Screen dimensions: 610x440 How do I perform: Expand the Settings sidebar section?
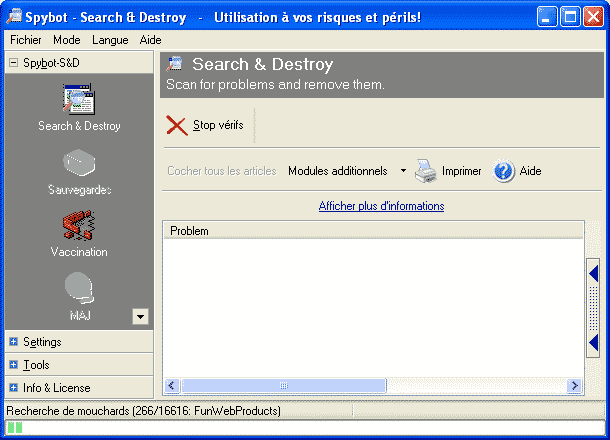(x=14, y=342)
